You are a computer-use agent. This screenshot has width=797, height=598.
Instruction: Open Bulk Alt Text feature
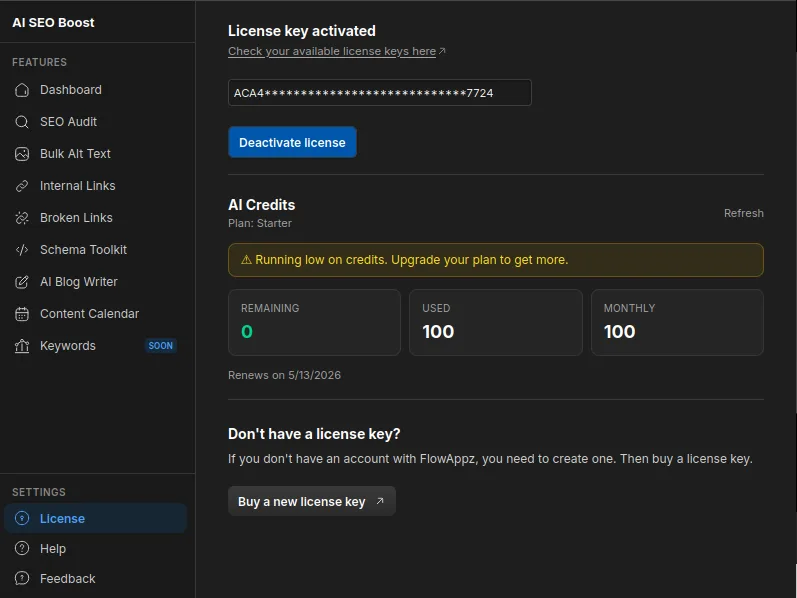click(x=98, y=154)
